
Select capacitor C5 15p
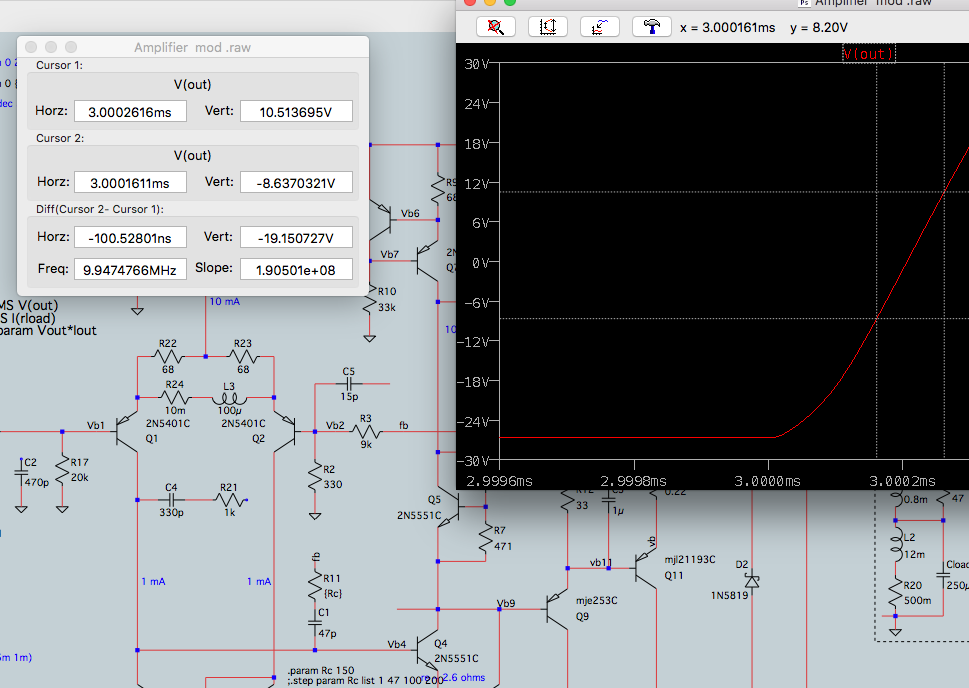[349, 384]
